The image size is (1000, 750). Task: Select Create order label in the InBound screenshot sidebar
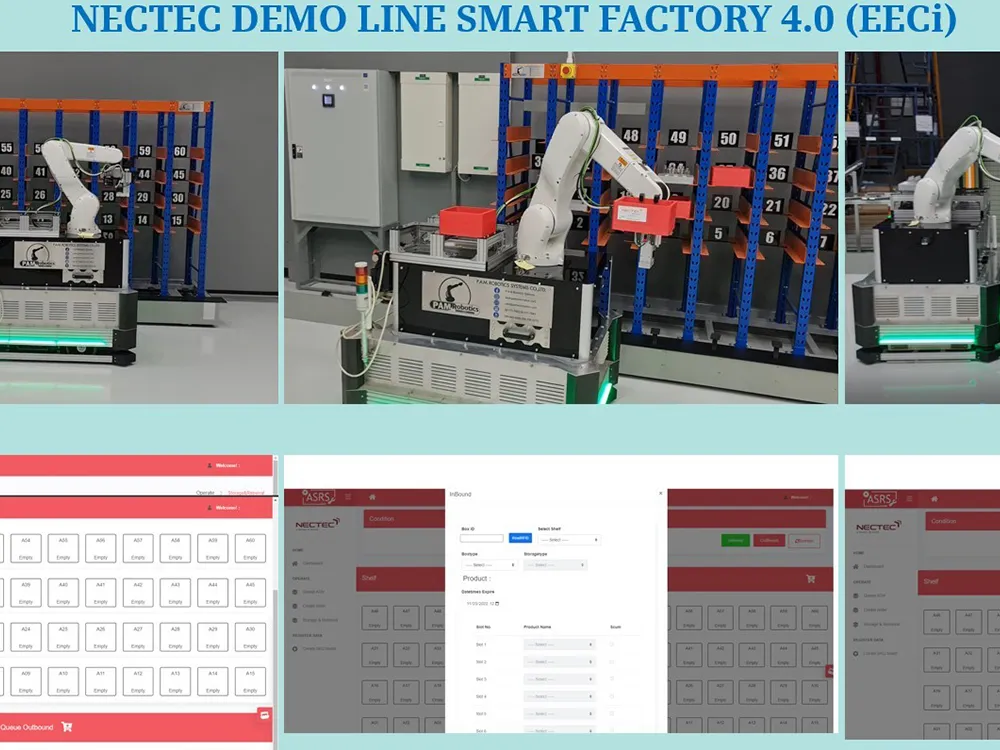coord(314,606)
